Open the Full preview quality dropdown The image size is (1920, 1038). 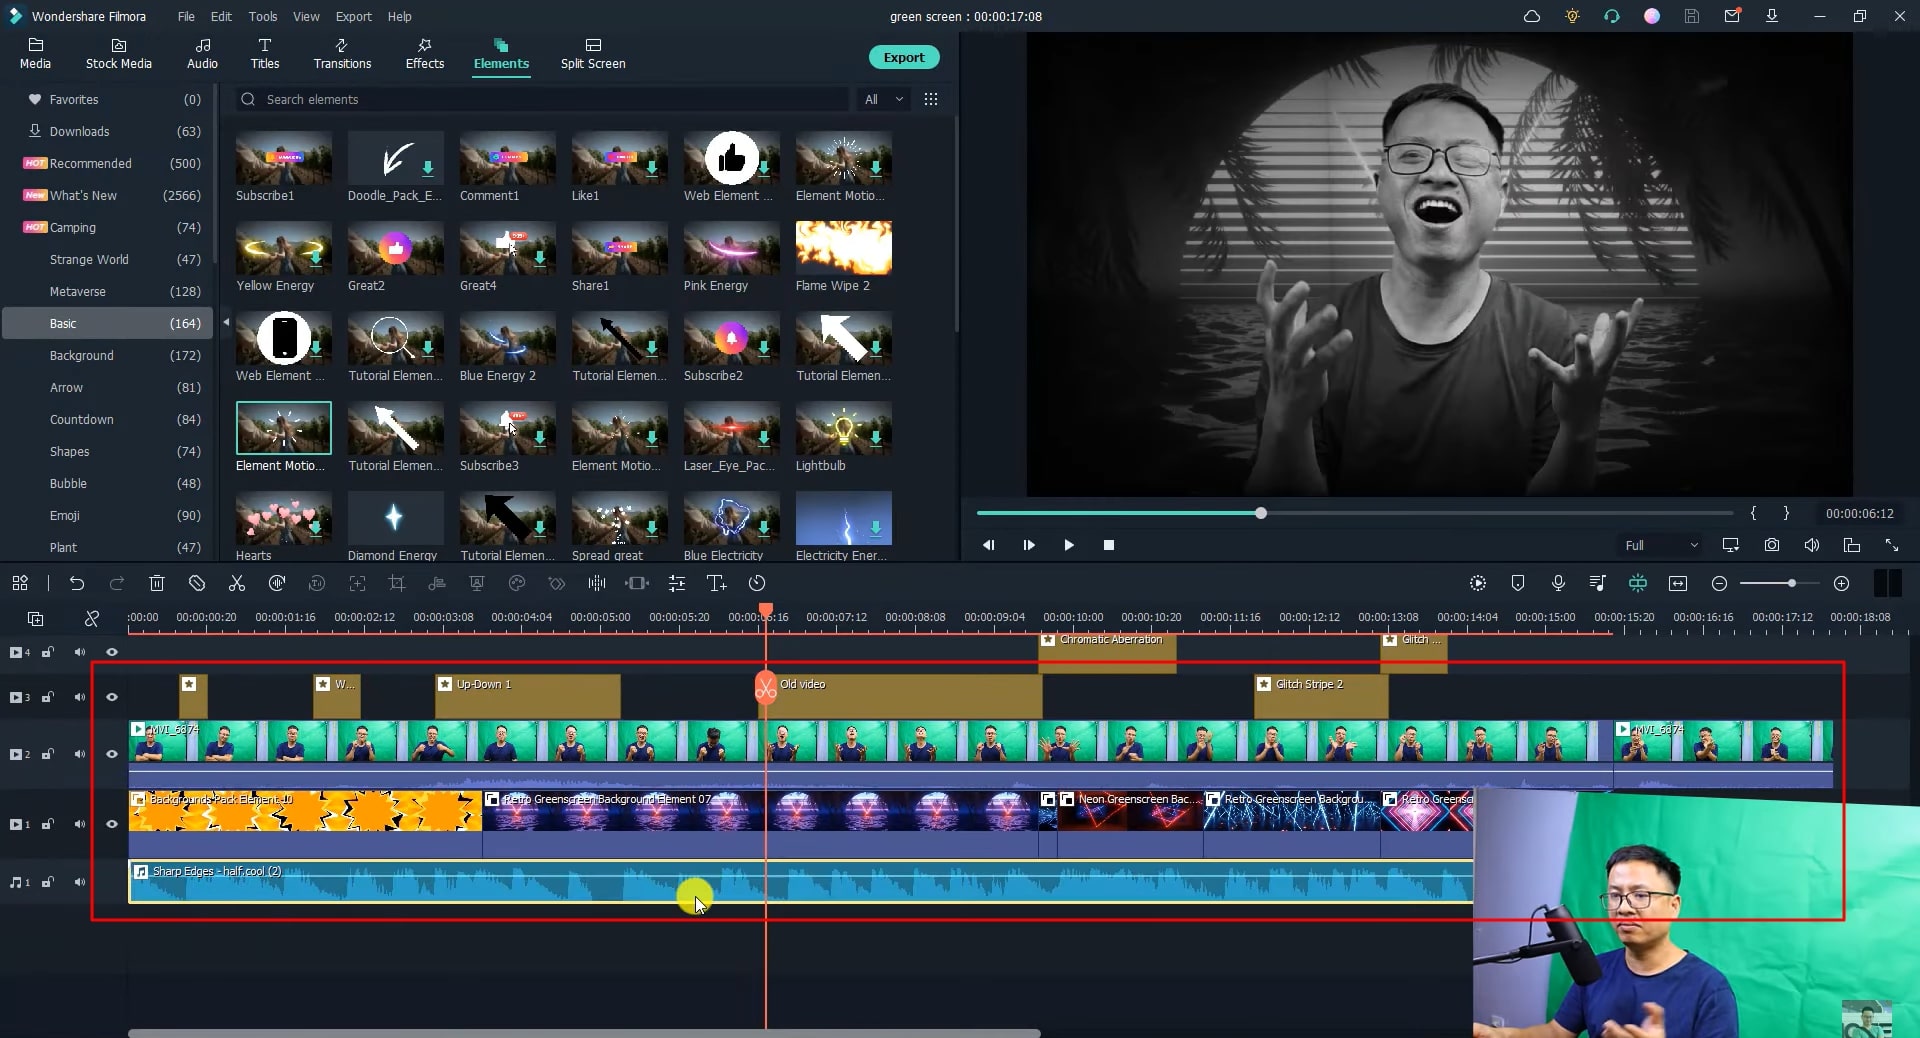(1660, 545)
